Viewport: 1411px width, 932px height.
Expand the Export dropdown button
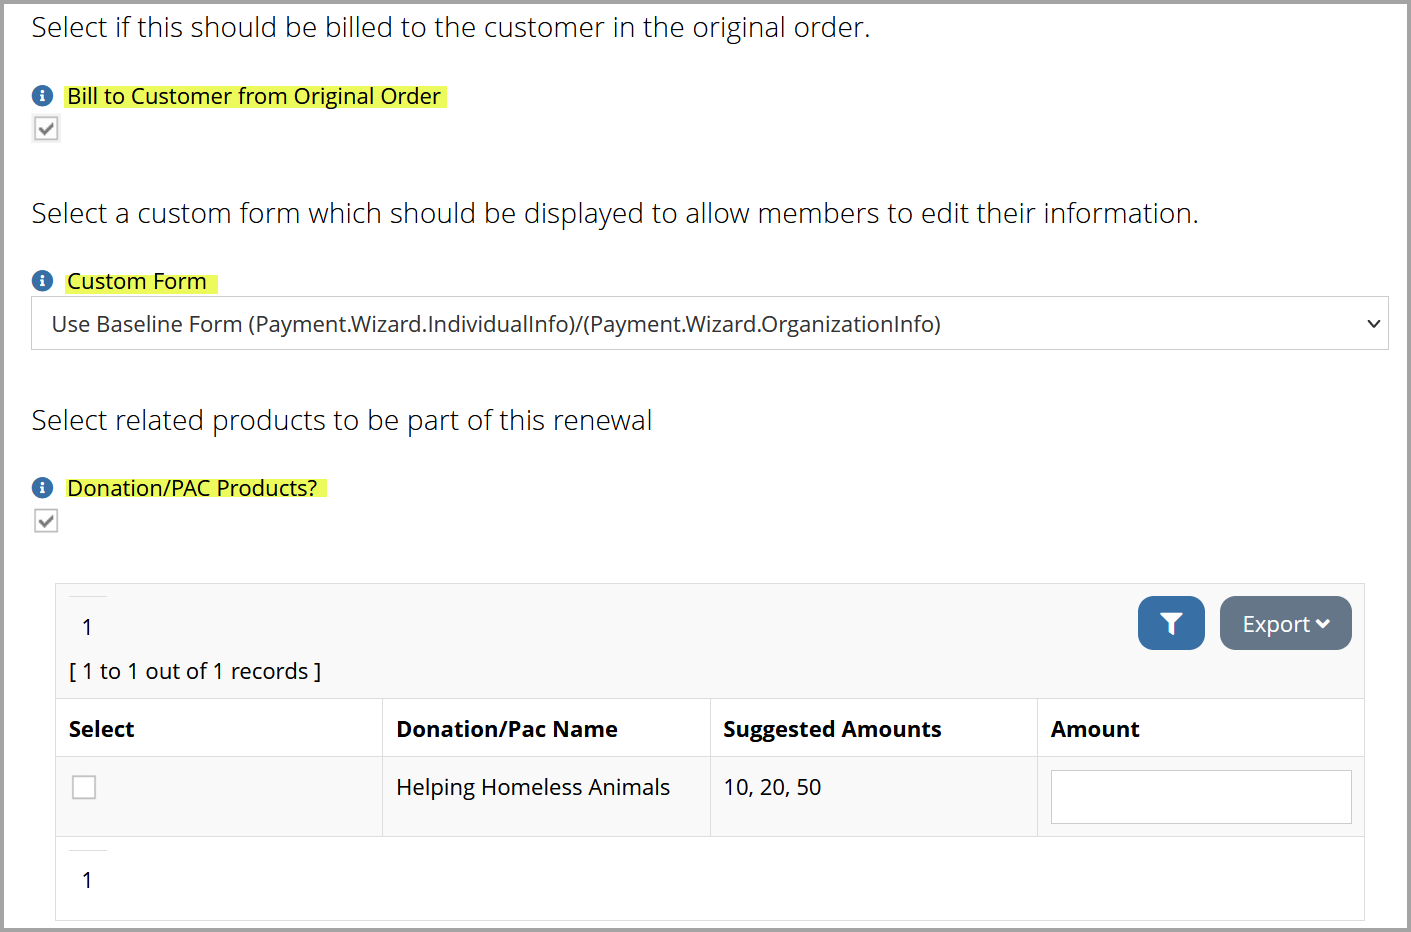[x=1286, y=623]
